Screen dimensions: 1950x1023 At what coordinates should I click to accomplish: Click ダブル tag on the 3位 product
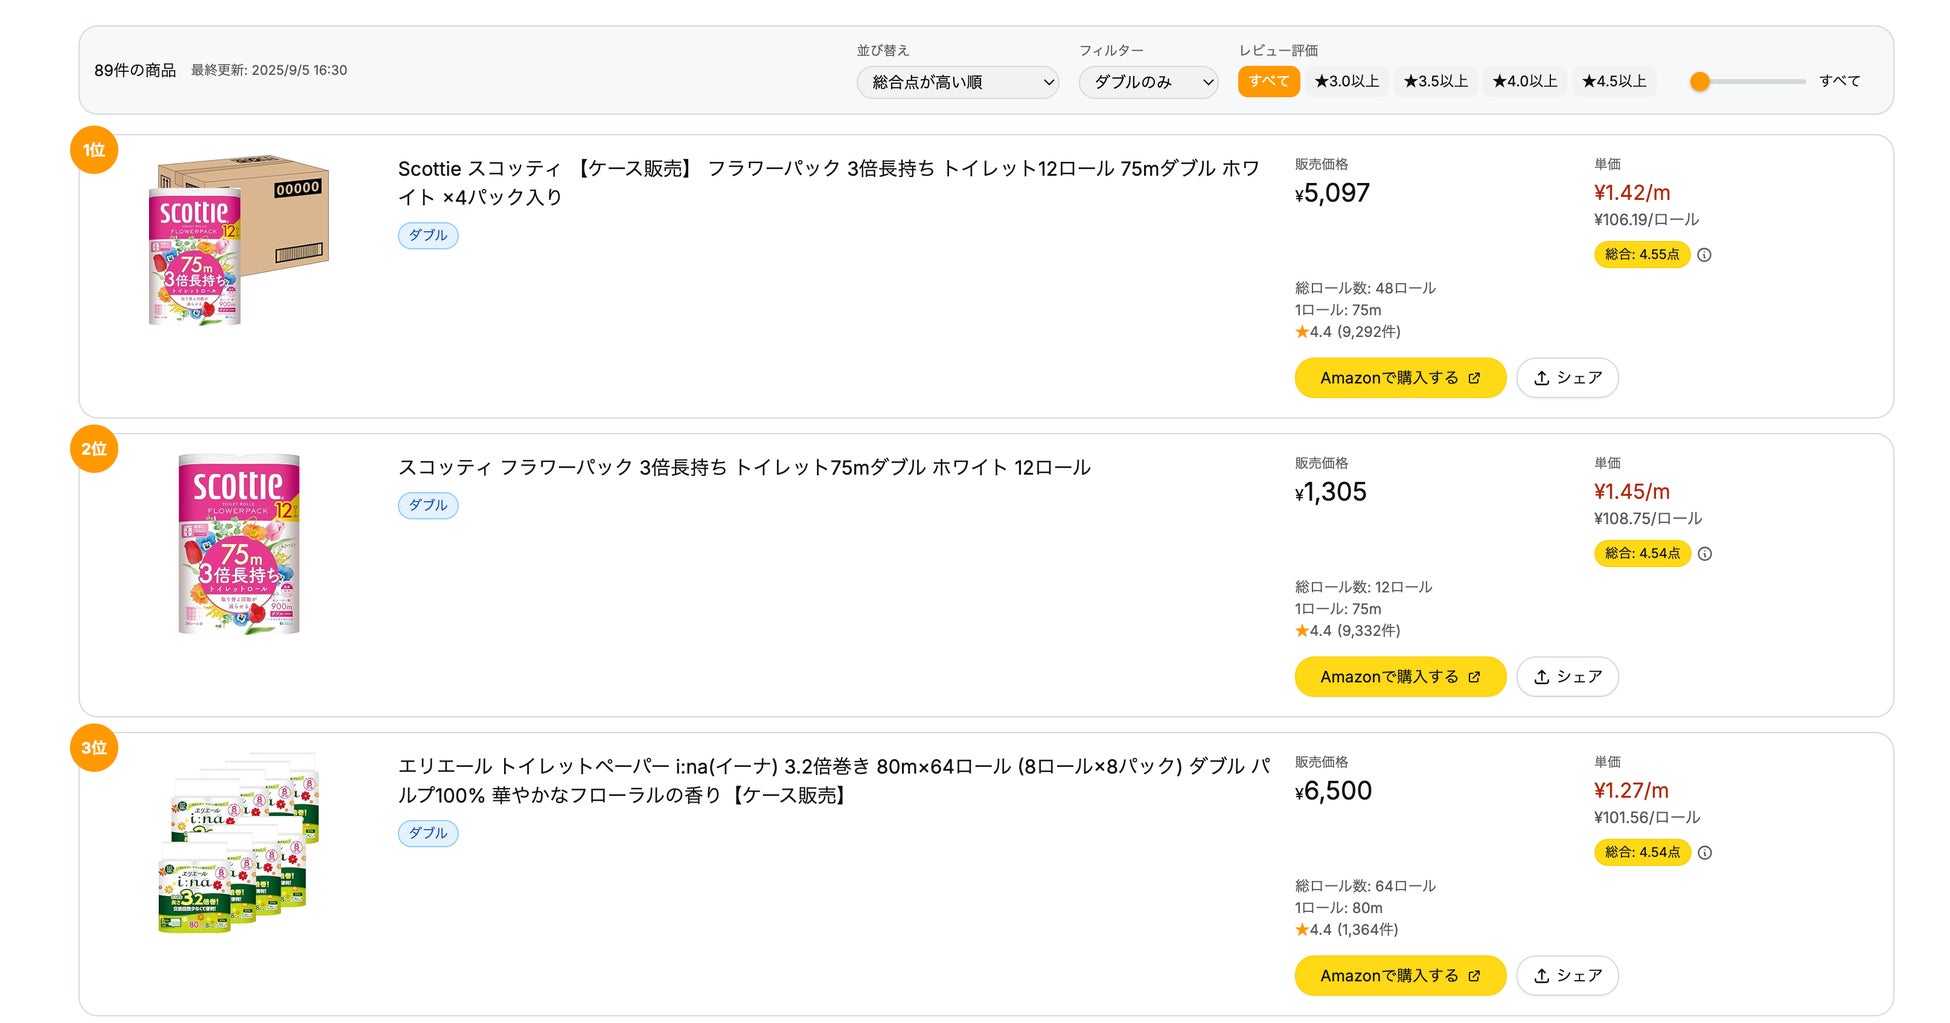coord(428,834)
